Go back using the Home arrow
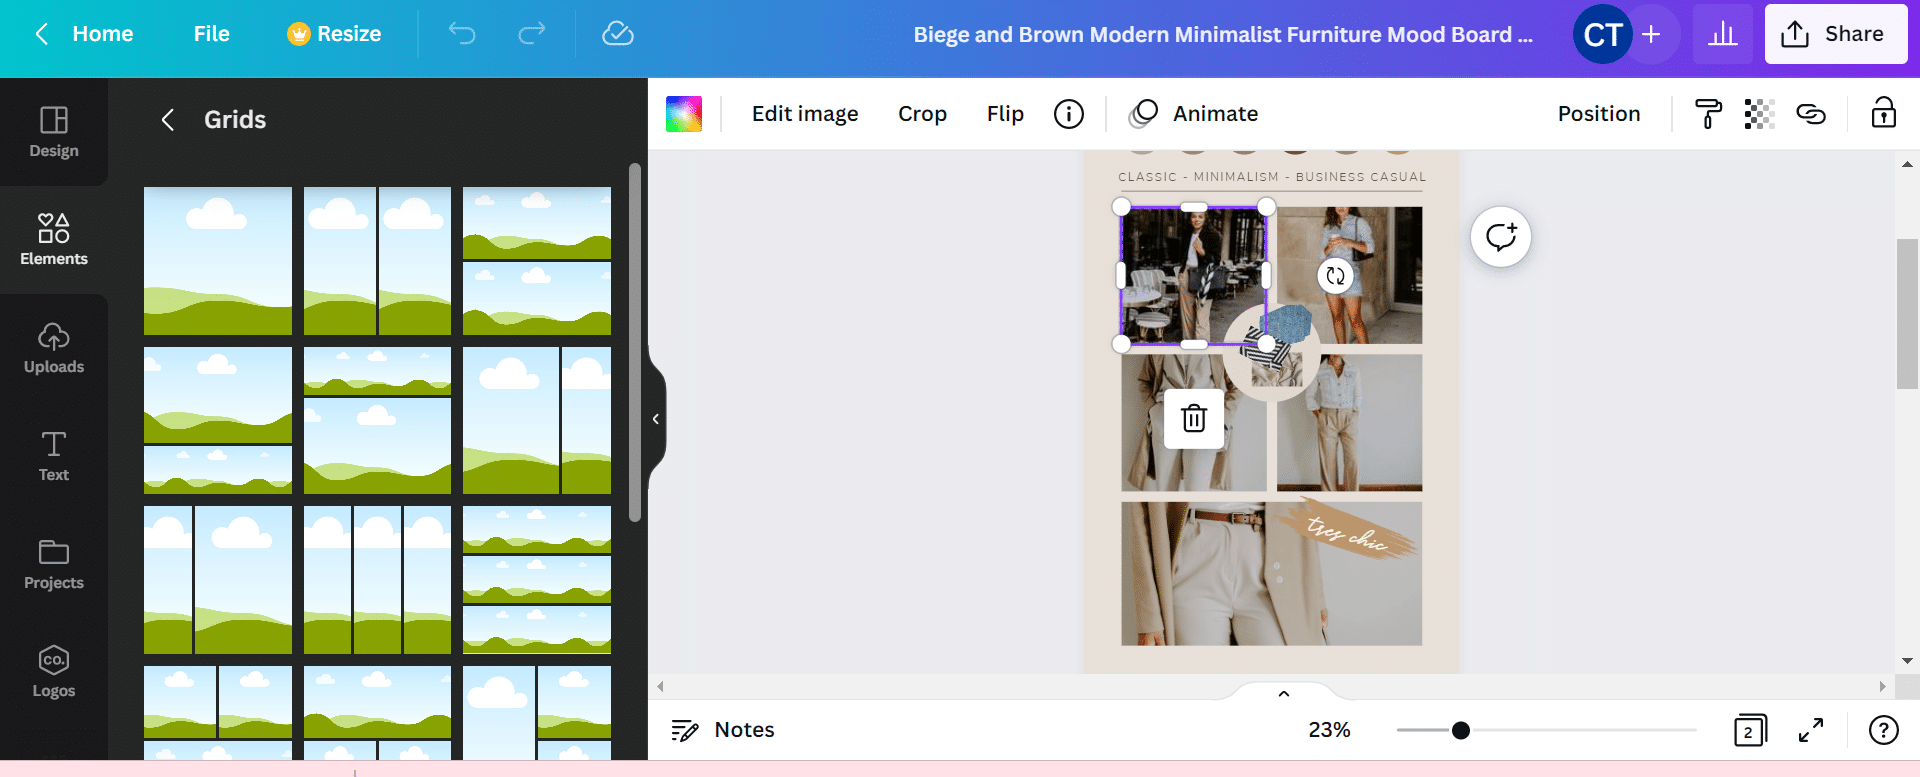1920x777 pixels. click(42, 34)
